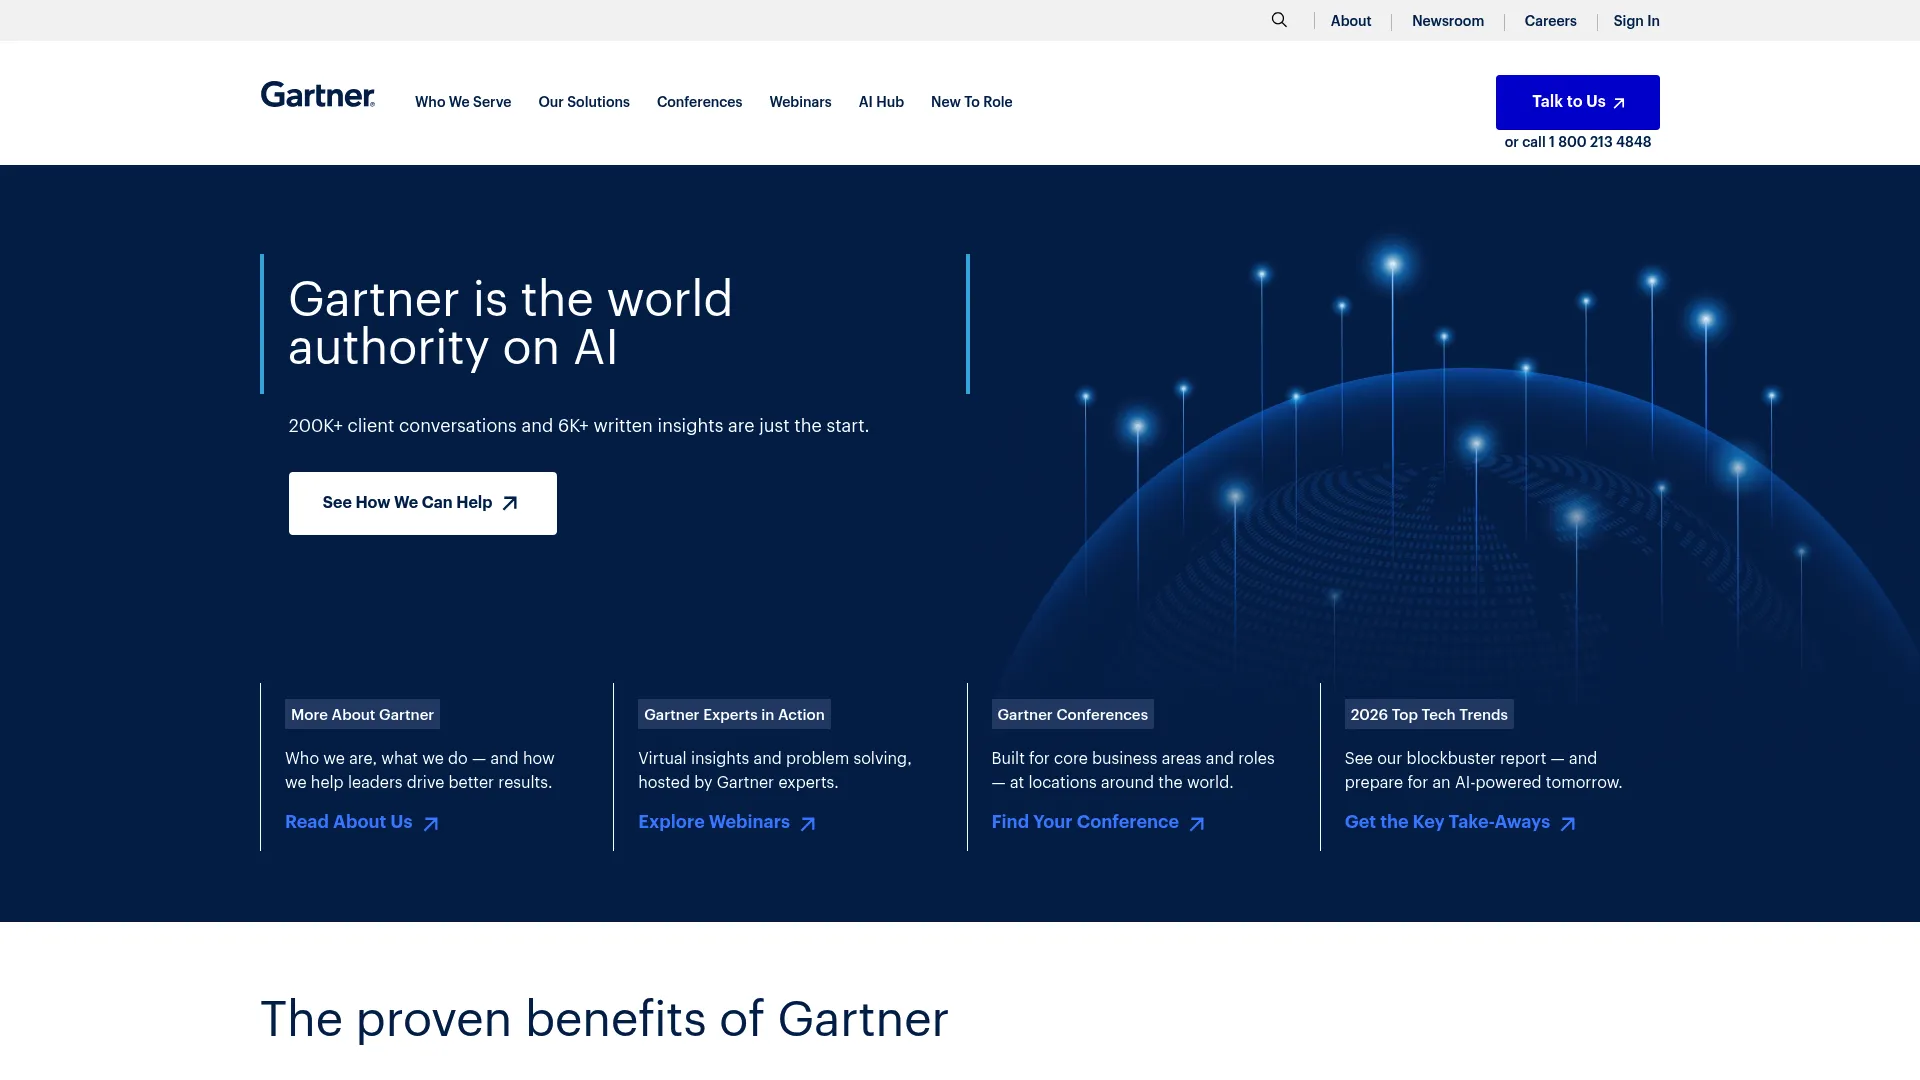Open the New To Role menu

click(971, 102)
